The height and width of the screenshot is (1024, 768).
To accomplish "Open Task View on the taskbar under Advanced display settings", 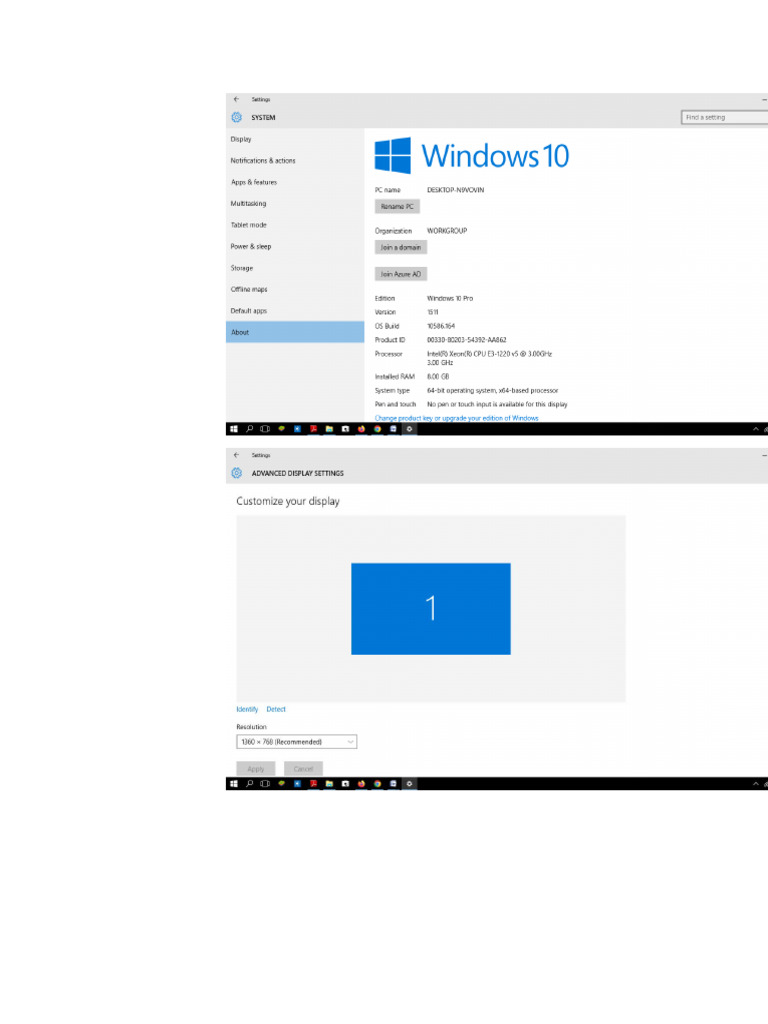I will (x=265, y=784).
